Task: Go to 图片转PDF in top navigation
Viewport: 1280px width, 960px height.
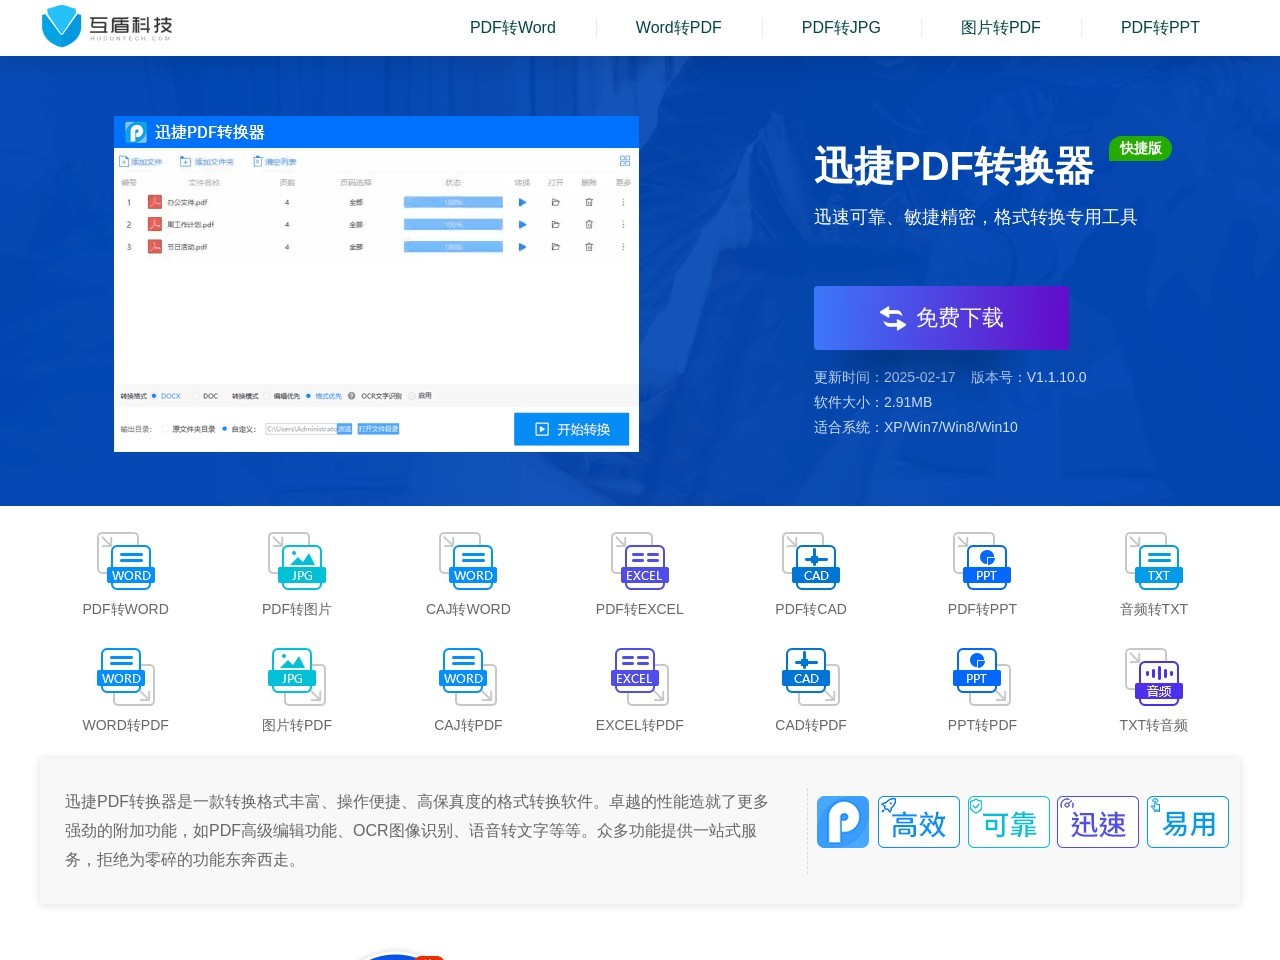Action: click(1000, 28)
